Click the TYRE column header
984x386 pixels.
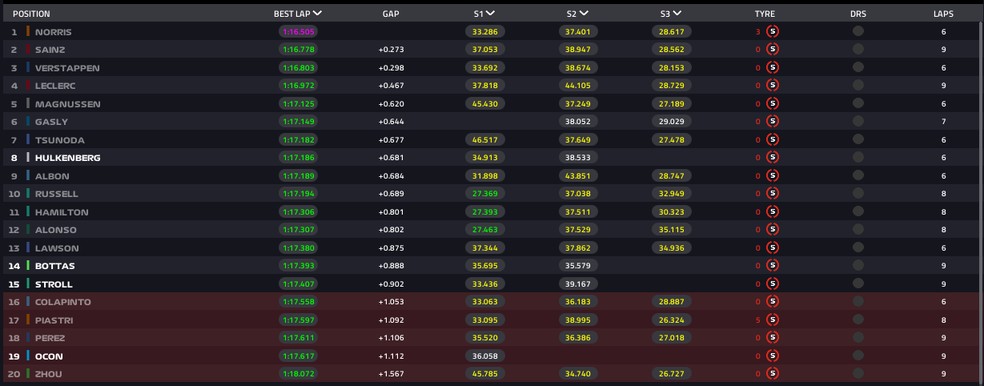[764, 14]
